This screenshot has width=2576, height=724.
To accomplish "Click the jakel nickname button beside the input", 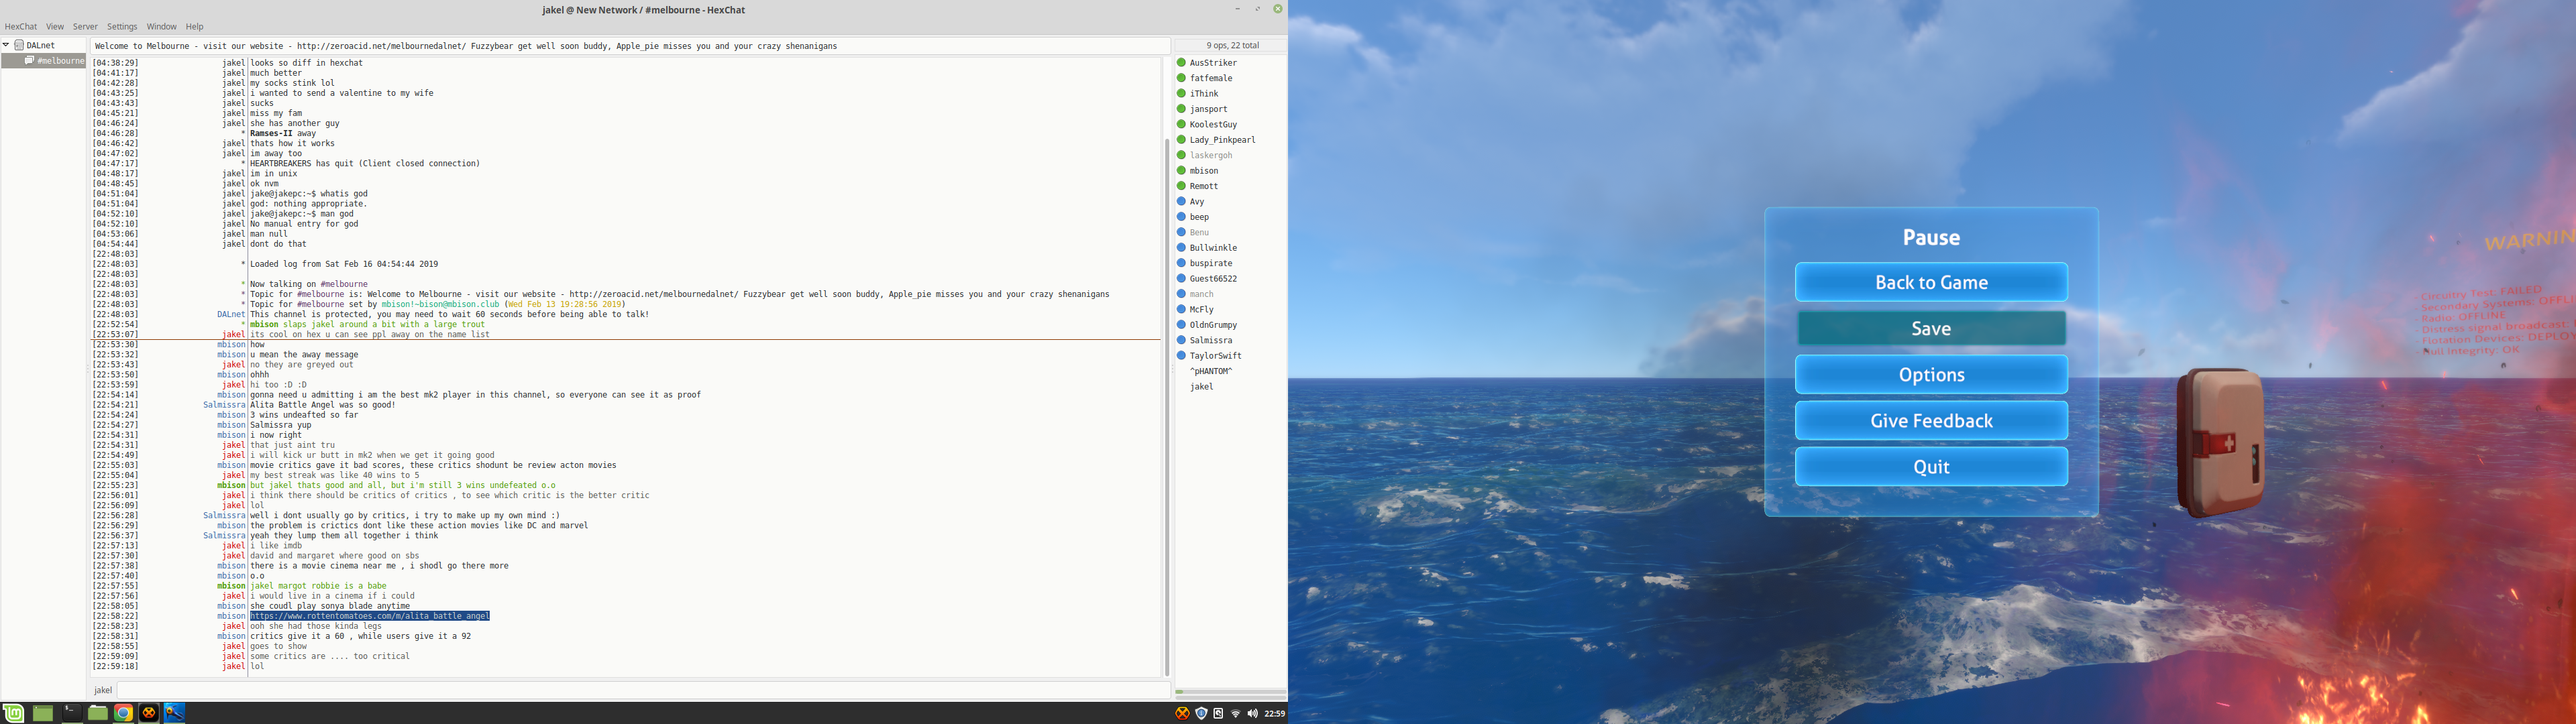I will [x=103, y=690].
